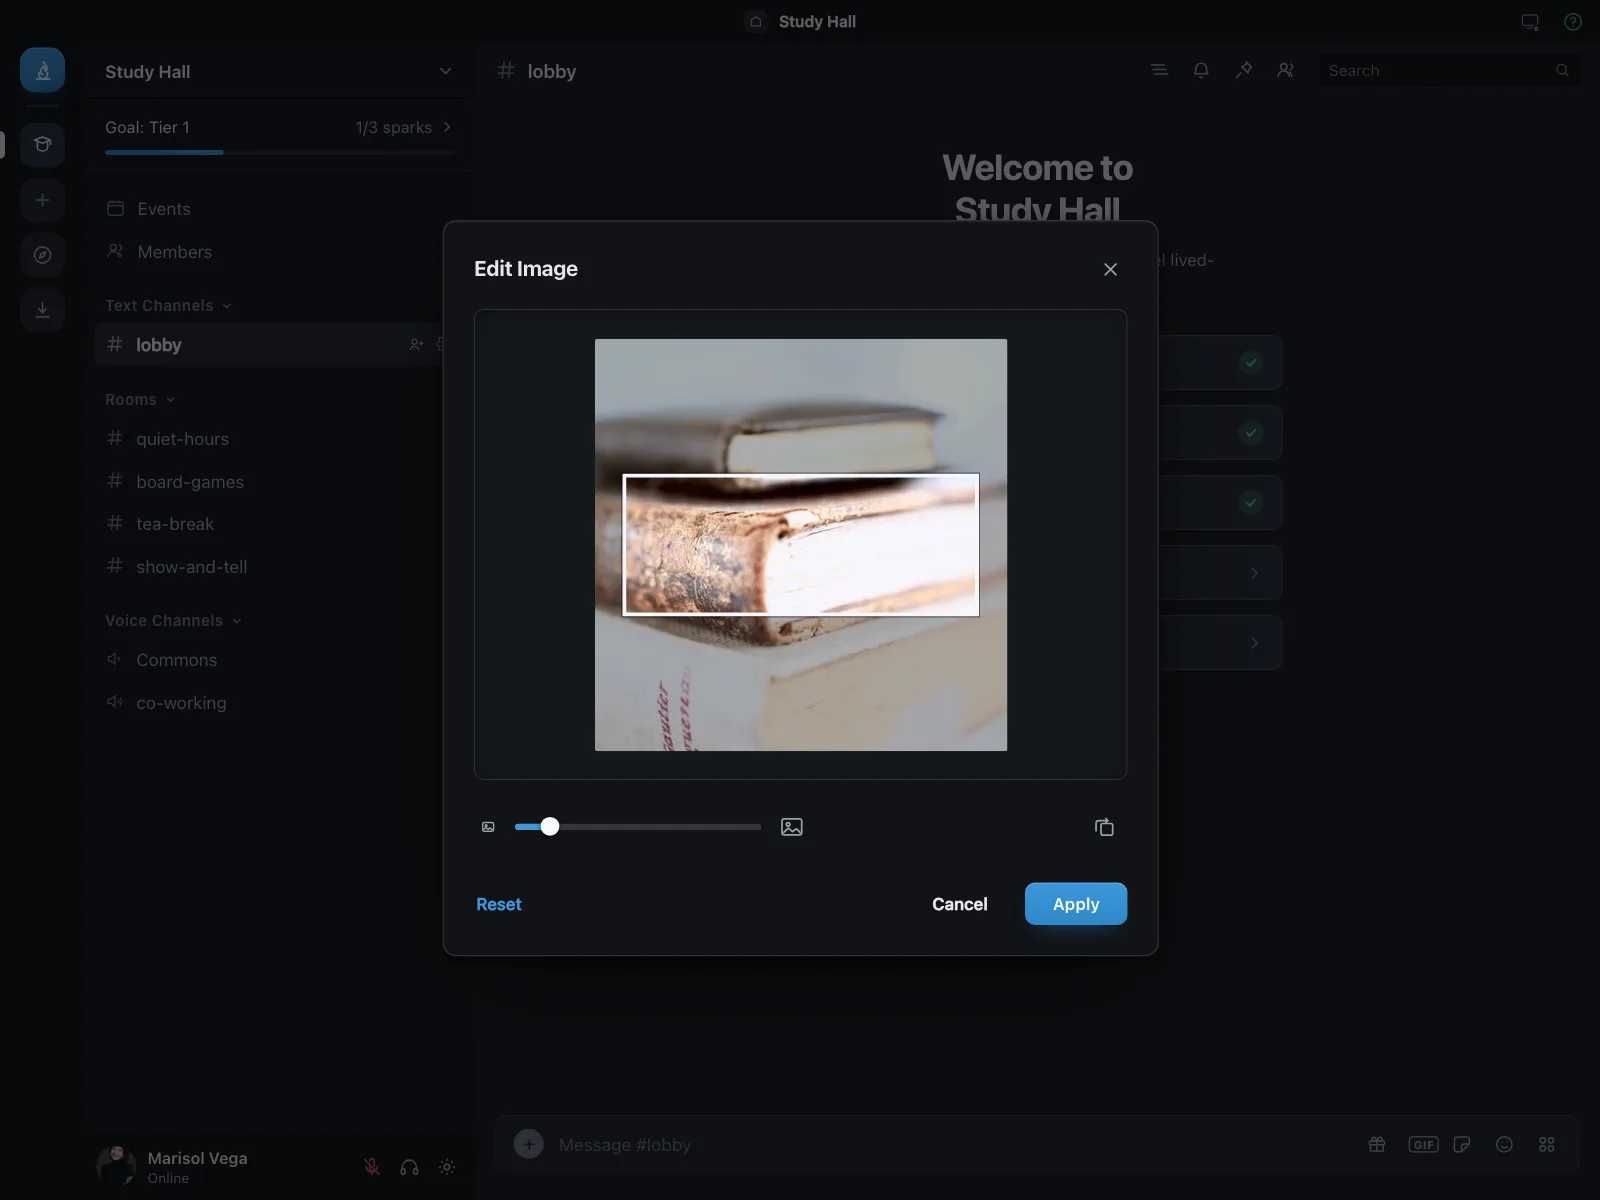This screenshot has height=1200, width=1600.
Task: Open the Explore compass icon
Action: click(x=42, y=255)
